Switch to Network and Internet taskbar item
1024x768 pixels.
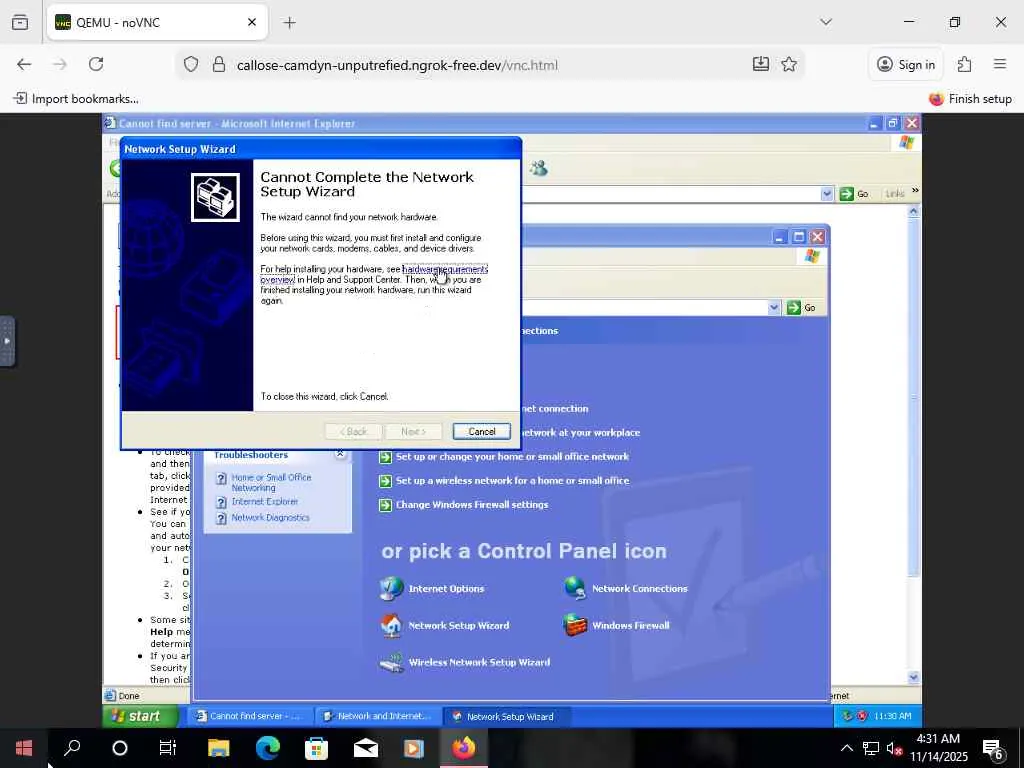pyautogui.click(x=377, y=716)
